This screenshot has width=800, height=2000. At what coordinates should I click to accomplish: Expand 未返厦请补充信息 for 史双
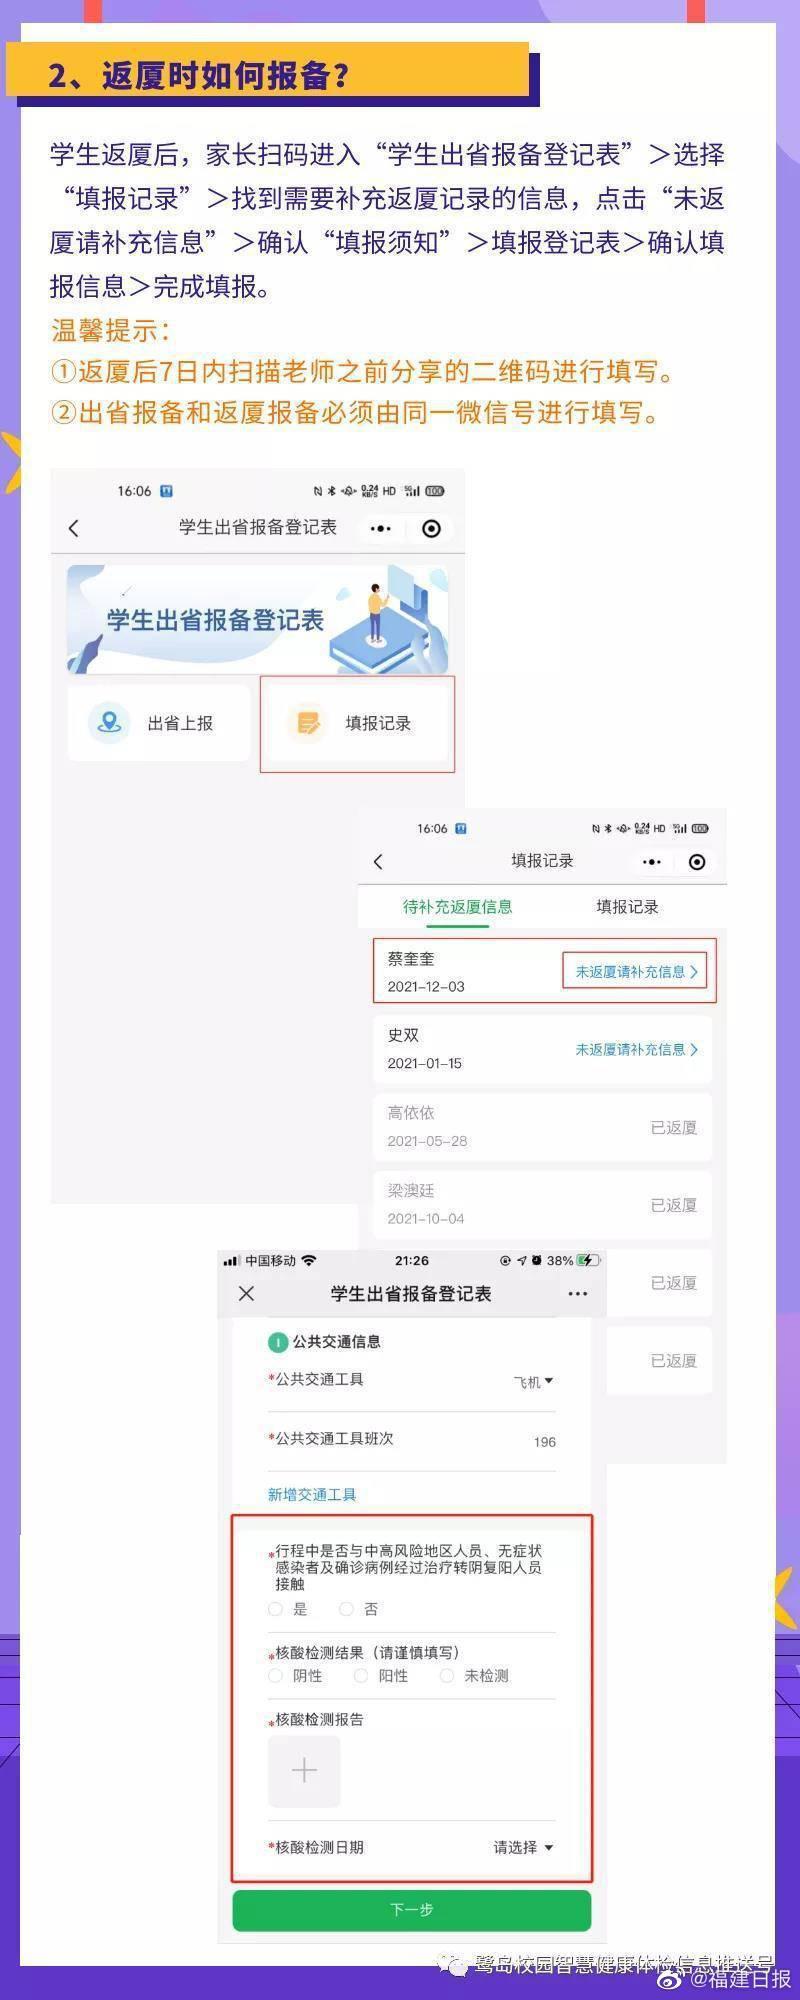point(636,1049)
